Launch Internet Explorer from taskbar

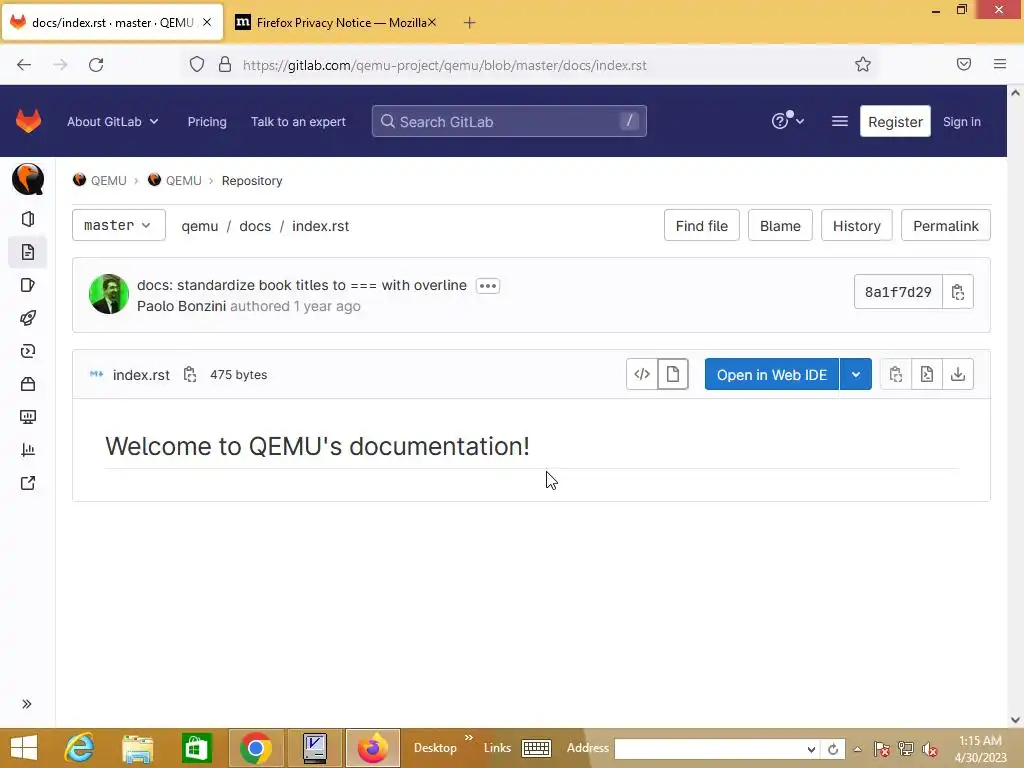(x=80, y=748)
